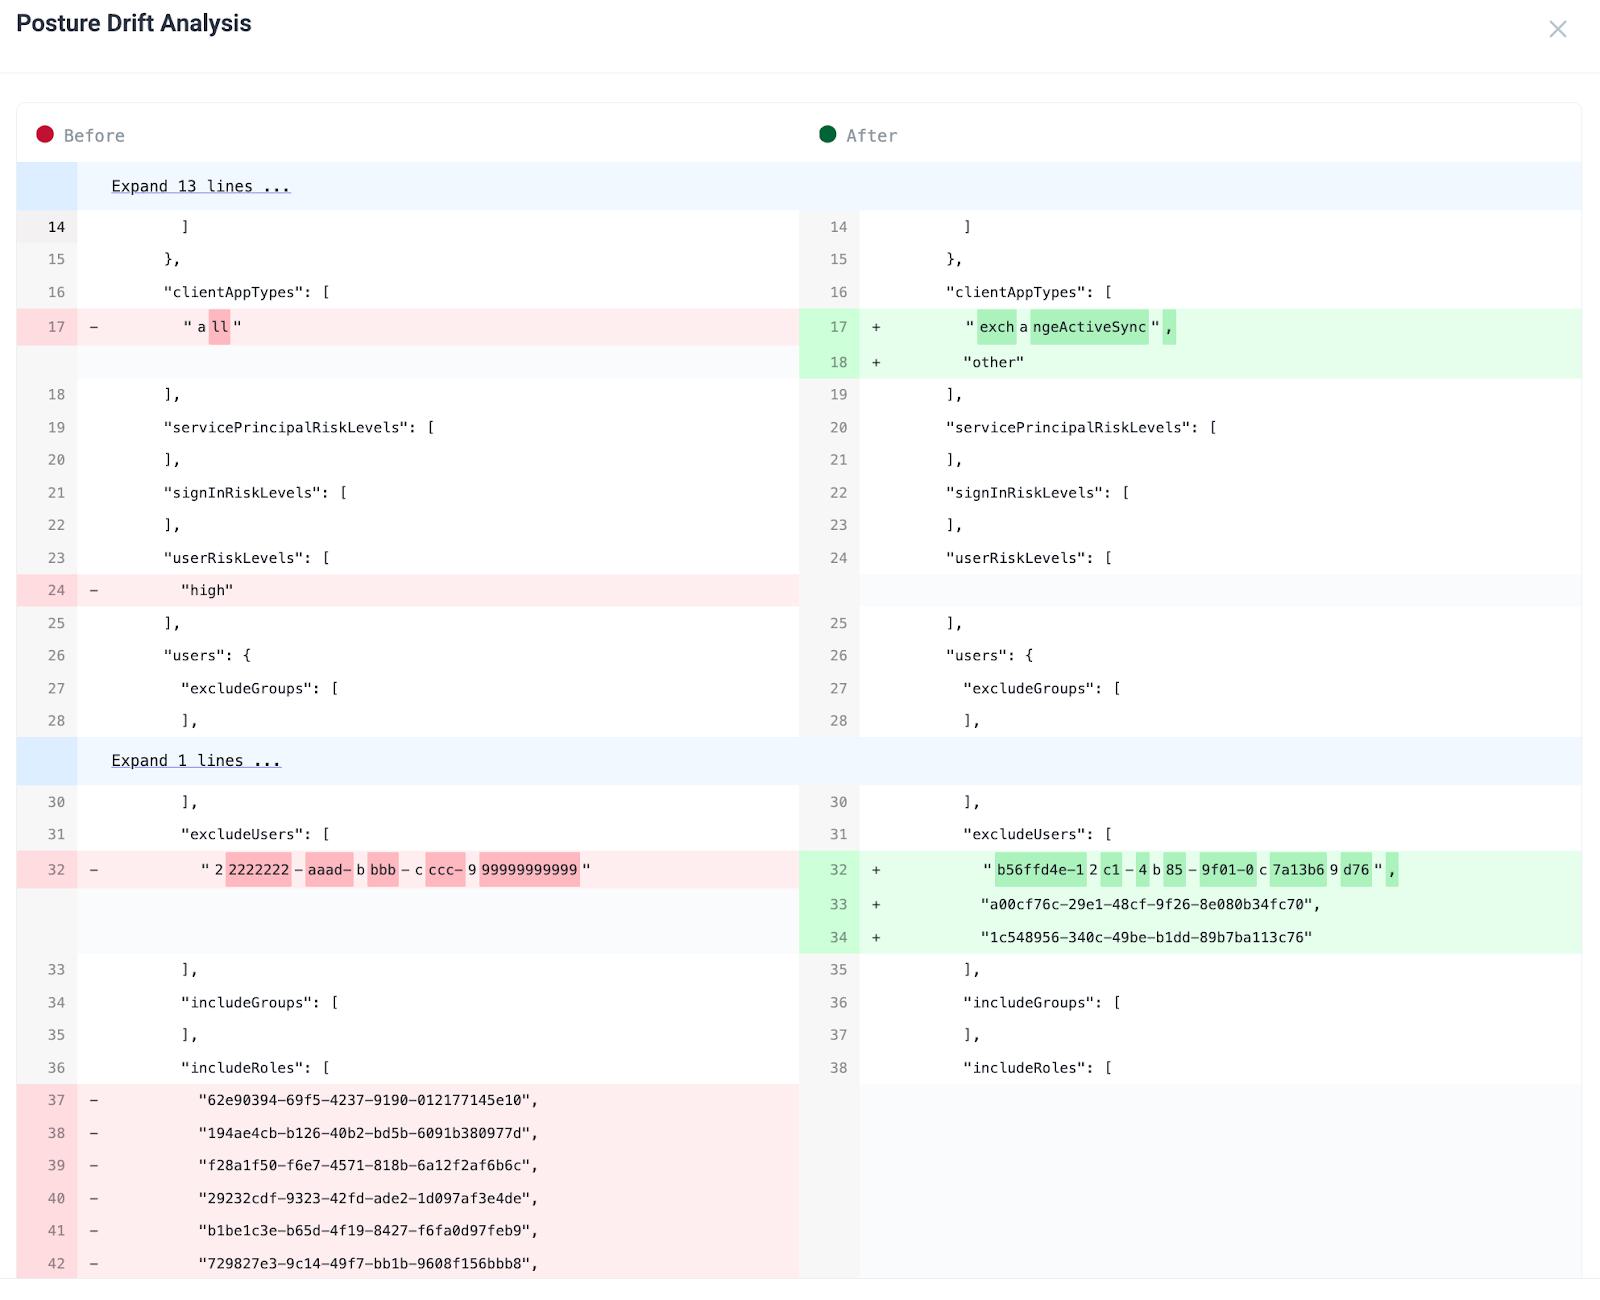Click the green After indicator dot
Image resolution: width=1600 pixels, height=1300 pixels.
[x=827, y=134]
